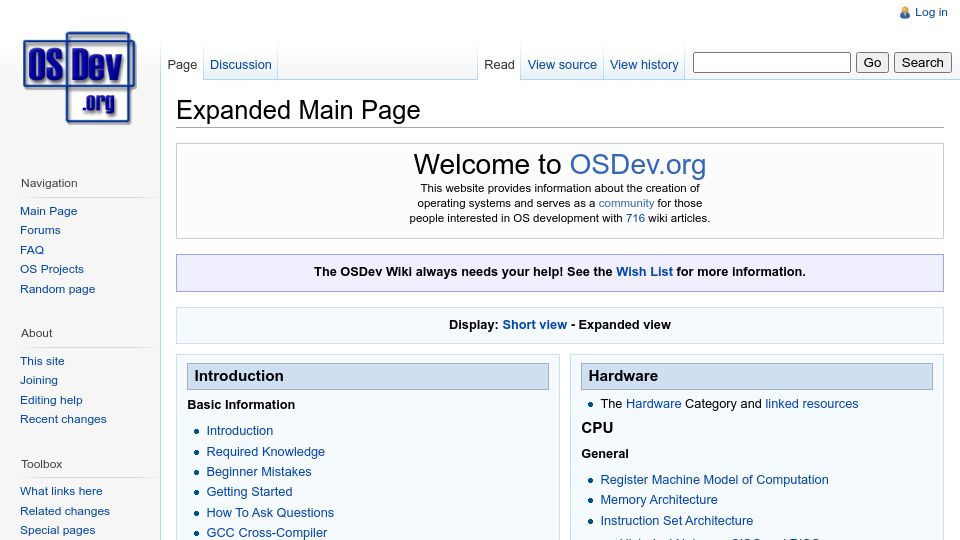The image size is (960, 540).
Task: Click the Toolbox sidebar heading
Action: point(42,464)
